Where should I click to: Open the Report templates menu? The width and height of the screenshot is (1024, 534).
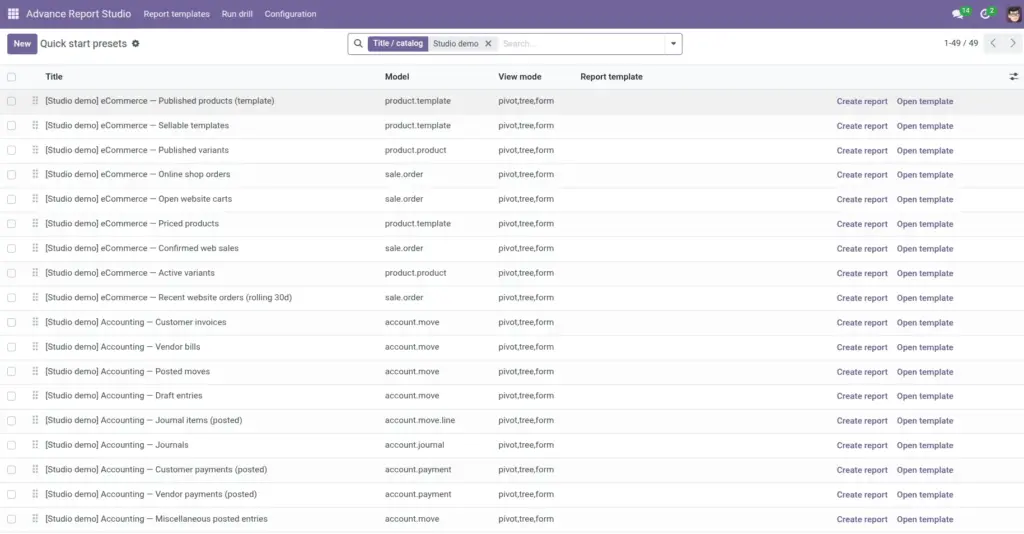tap(176, 14)
